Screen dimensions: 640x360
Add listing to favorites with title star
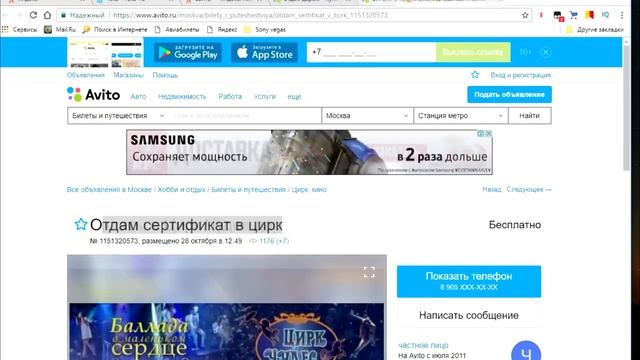[80, 224]
